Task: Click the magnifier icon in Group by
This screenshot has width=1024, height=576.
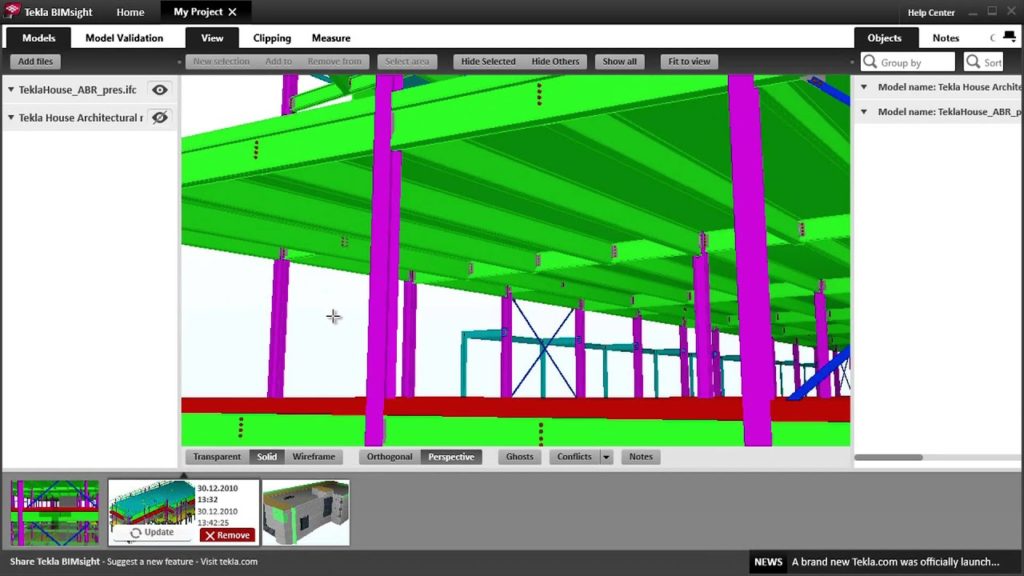Action: click(x=870, y=62)
